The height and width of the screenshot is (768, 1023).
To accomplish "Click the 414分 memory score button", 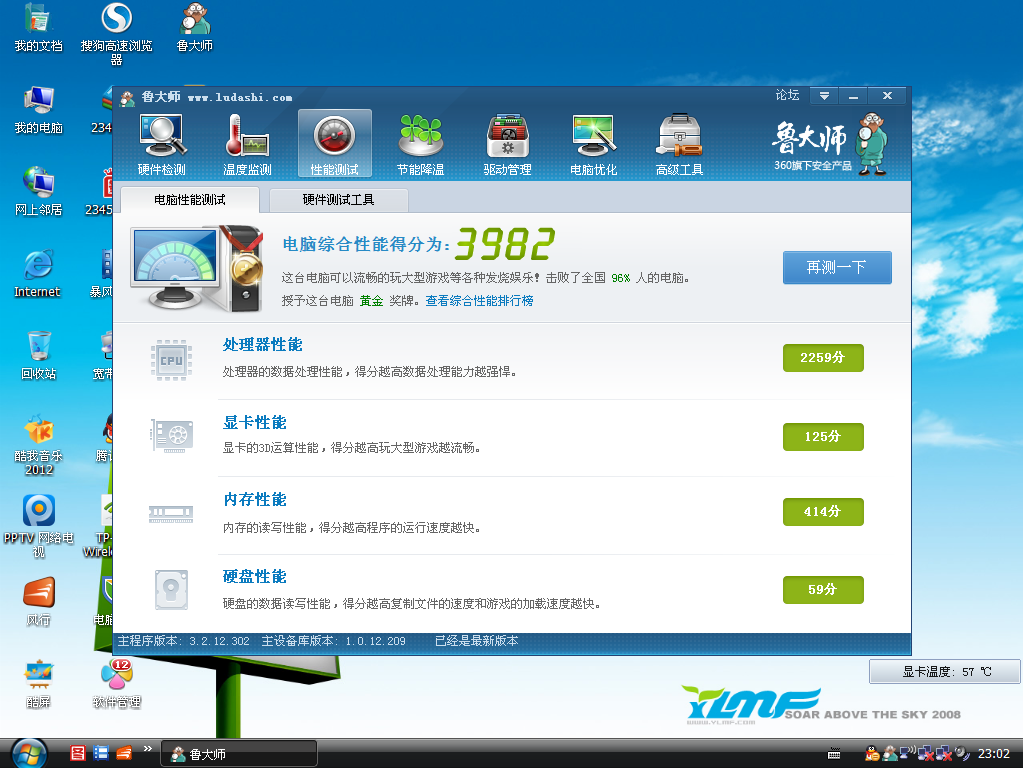I will click(x=823, y=512).
